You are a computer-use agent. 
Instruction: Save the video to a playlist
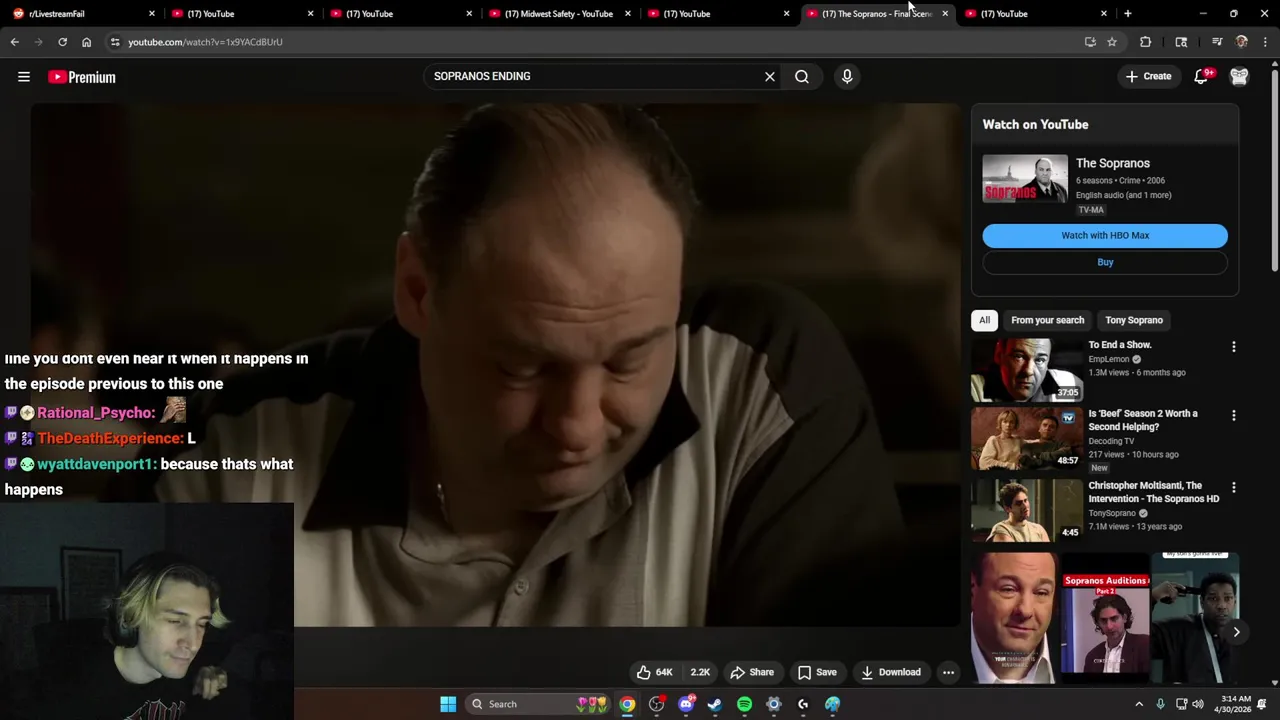pos(817,672)
